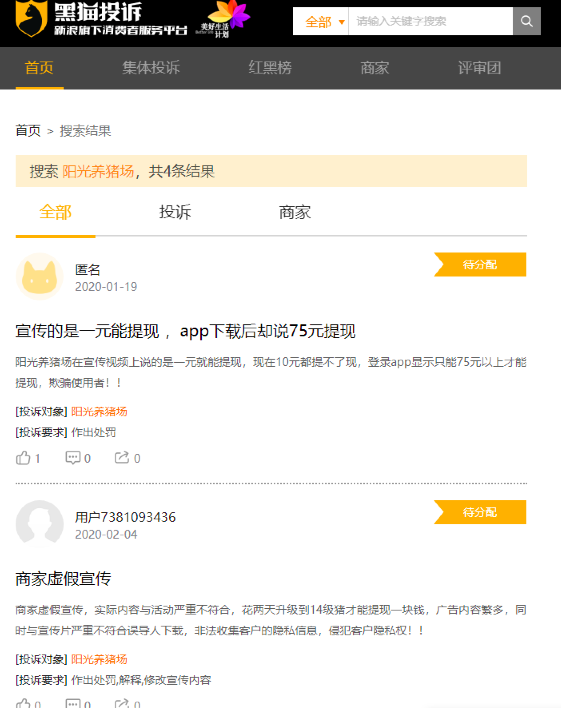Select the 商家 results tab
This screenshot has height=708, width=561.
tap(295, 212)
